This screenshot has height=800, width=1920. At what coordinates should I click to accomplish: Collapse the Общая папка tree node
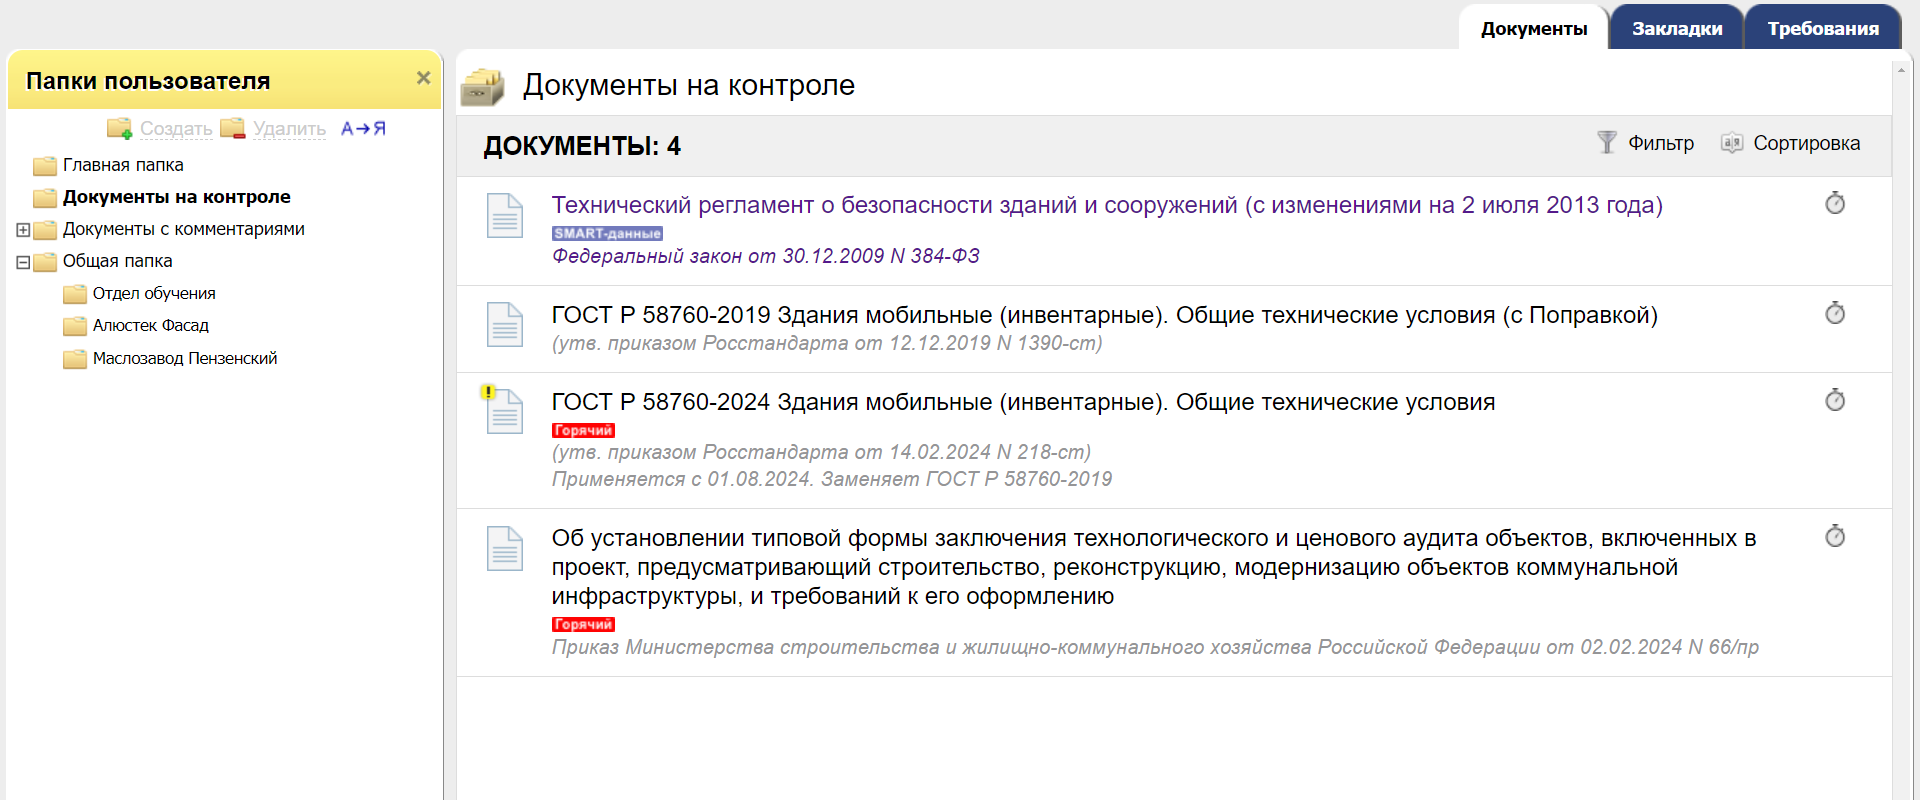tap(23, 262)
